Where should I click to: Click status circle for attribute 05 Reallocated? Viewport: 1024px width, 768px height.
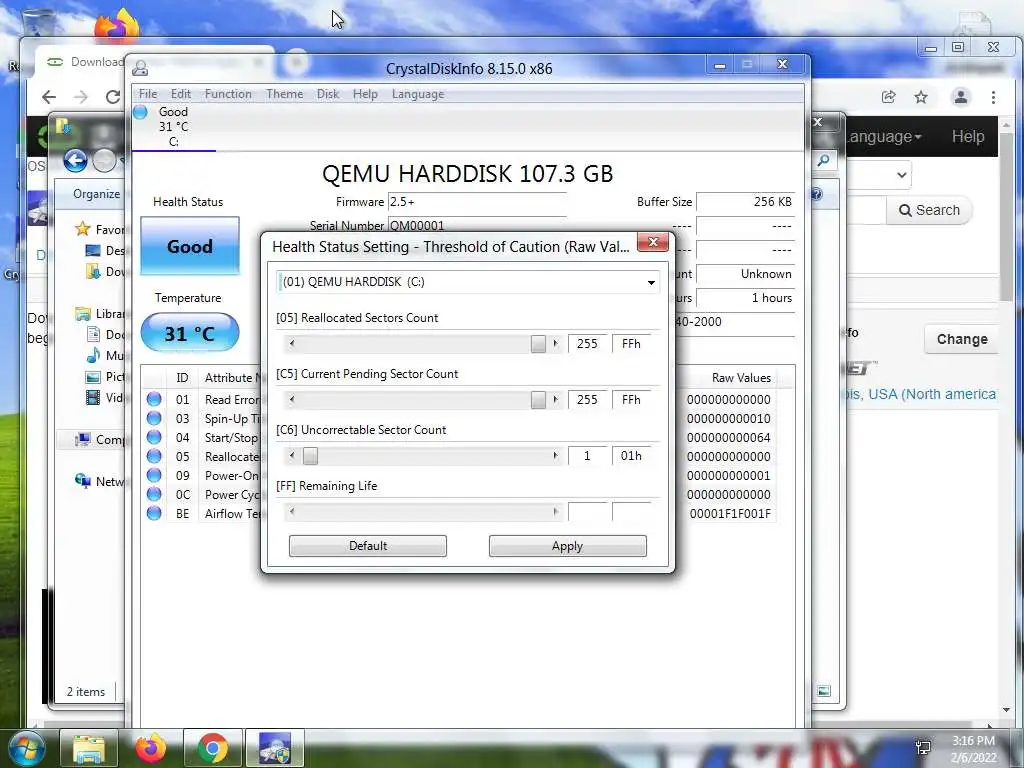(x=154, y=456)
